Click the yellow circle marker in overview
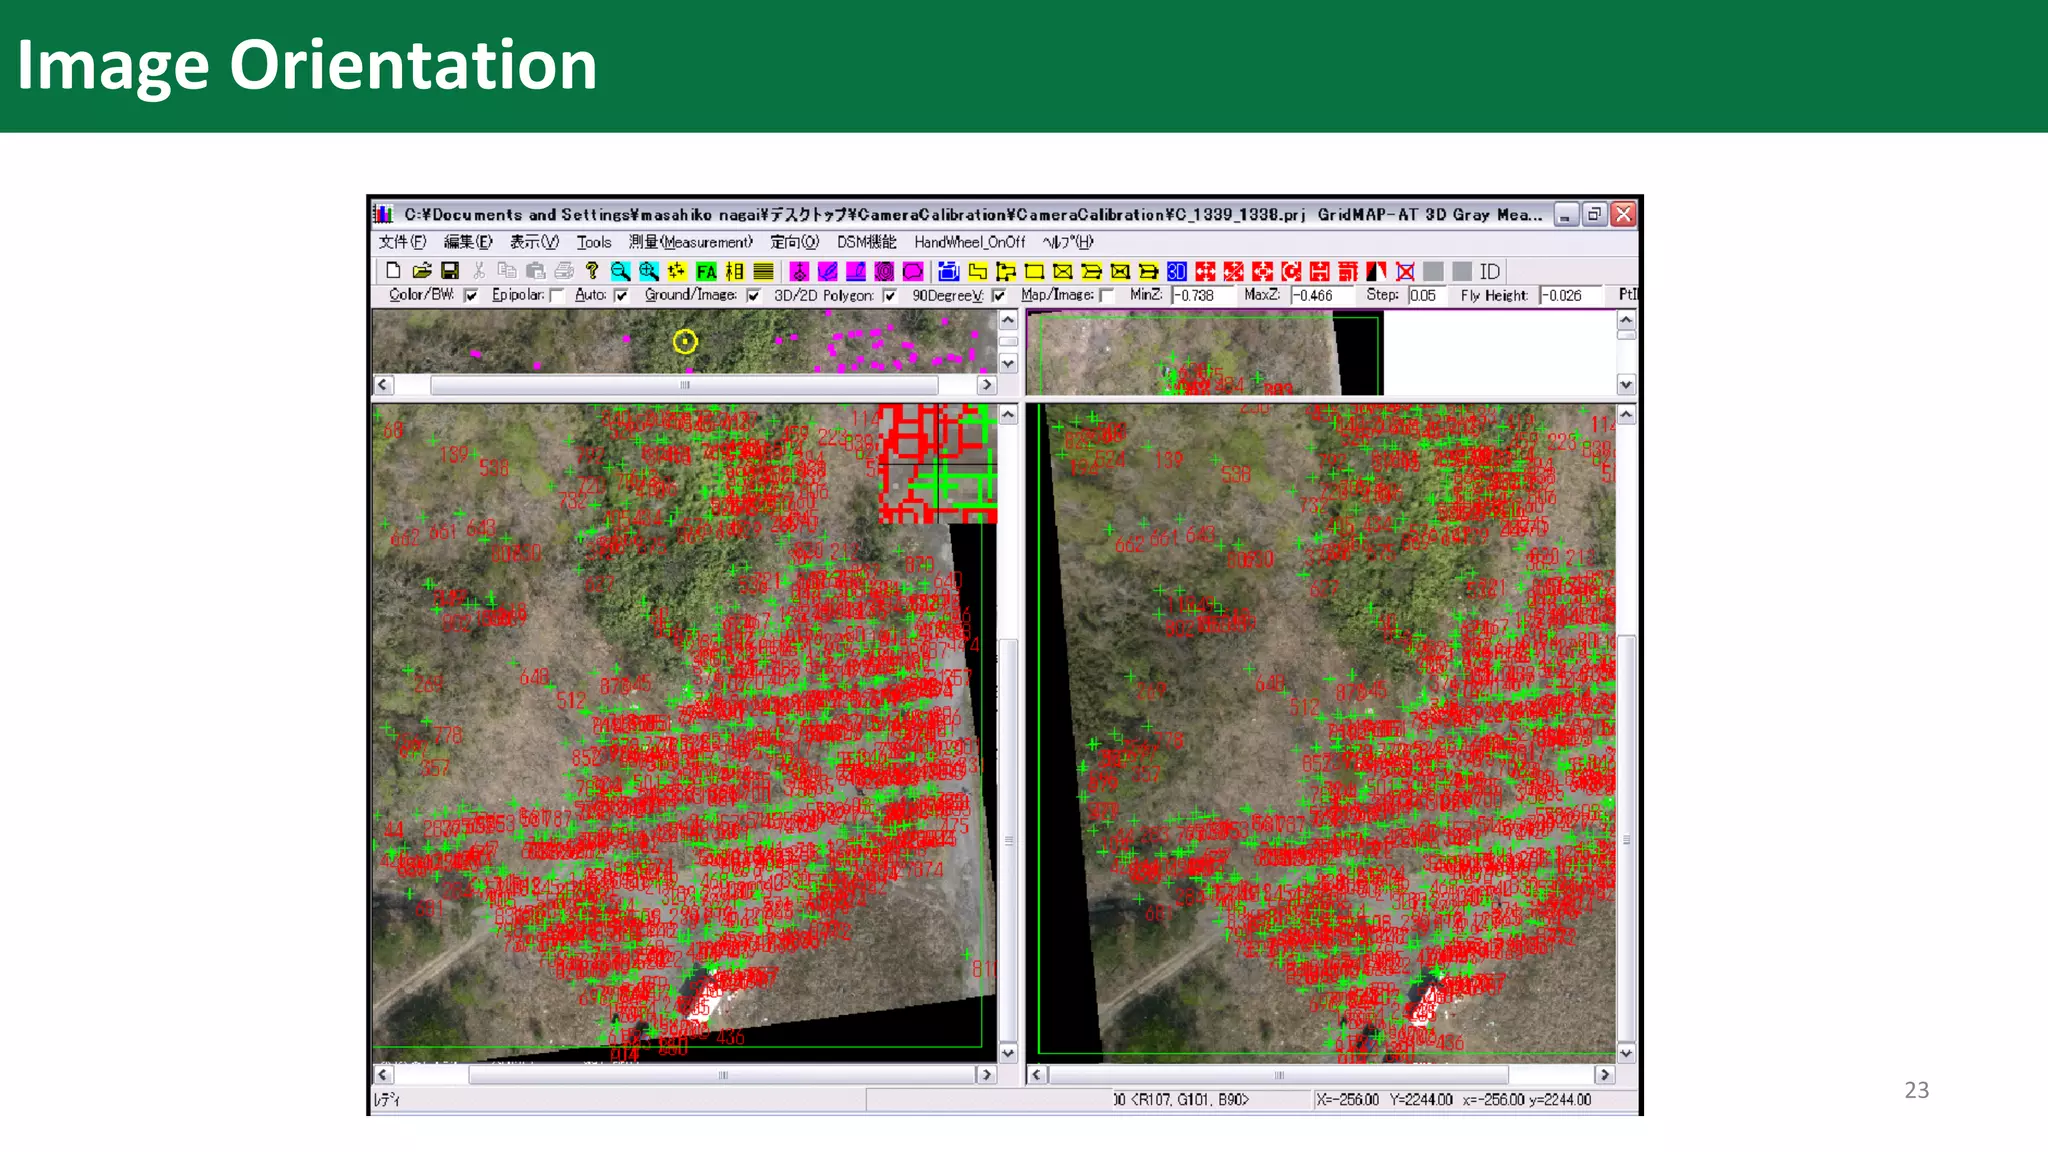Image resolution: width=2048 pixels, height=1152 pixels. click(685, 342)
